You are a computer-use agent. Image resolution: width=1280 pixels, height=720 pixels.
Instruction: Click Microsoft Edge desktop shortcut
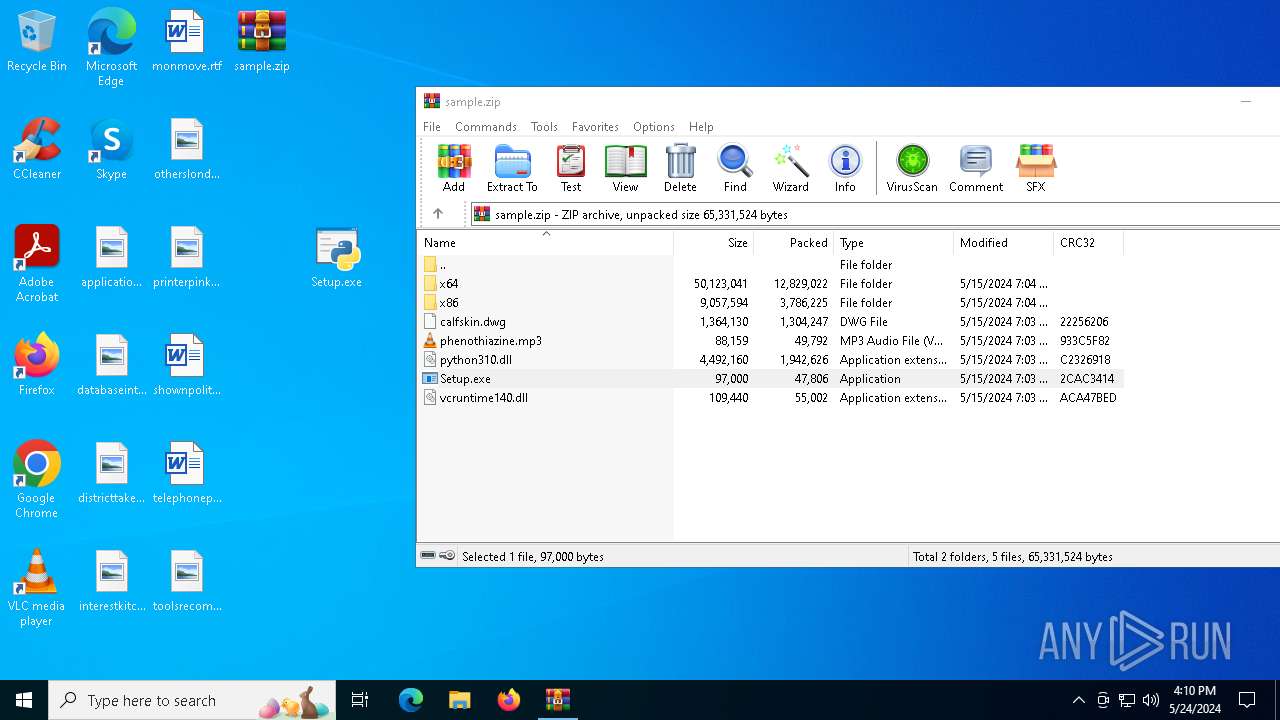(111, 48)
